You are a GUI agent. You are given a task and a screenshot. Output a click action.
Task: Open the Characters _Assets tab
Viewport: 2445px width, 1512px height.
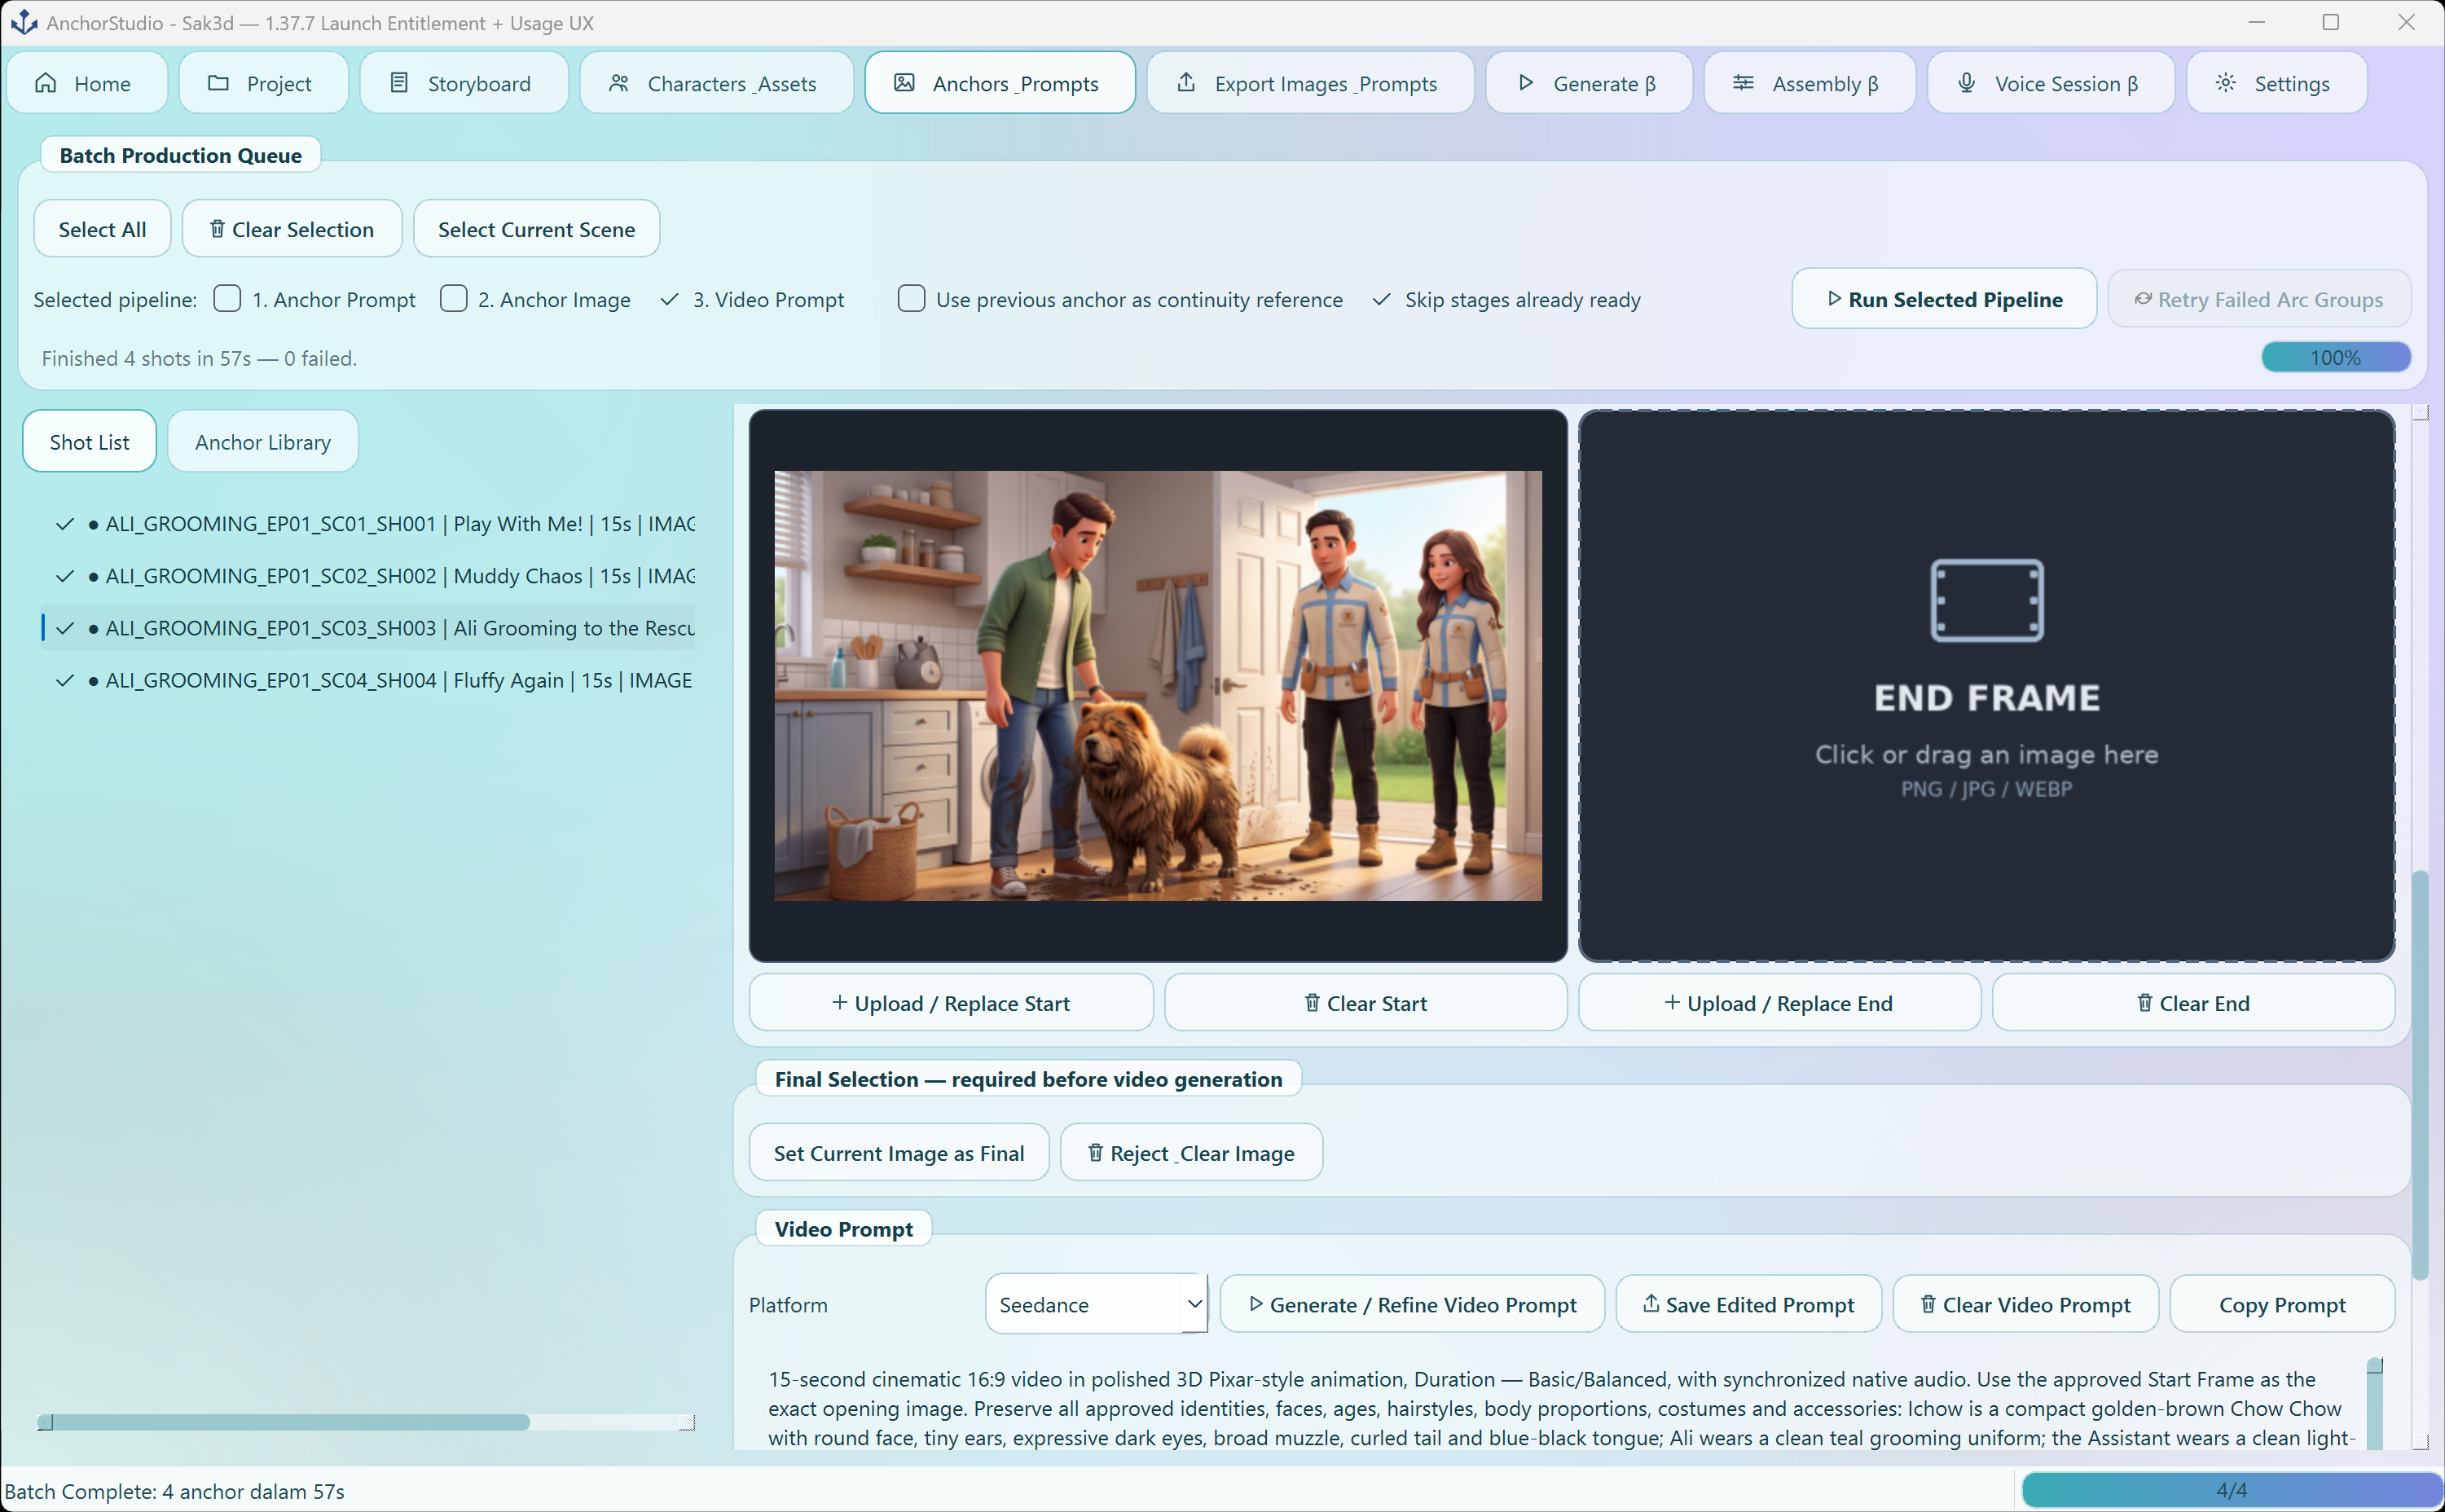(715, 83)
